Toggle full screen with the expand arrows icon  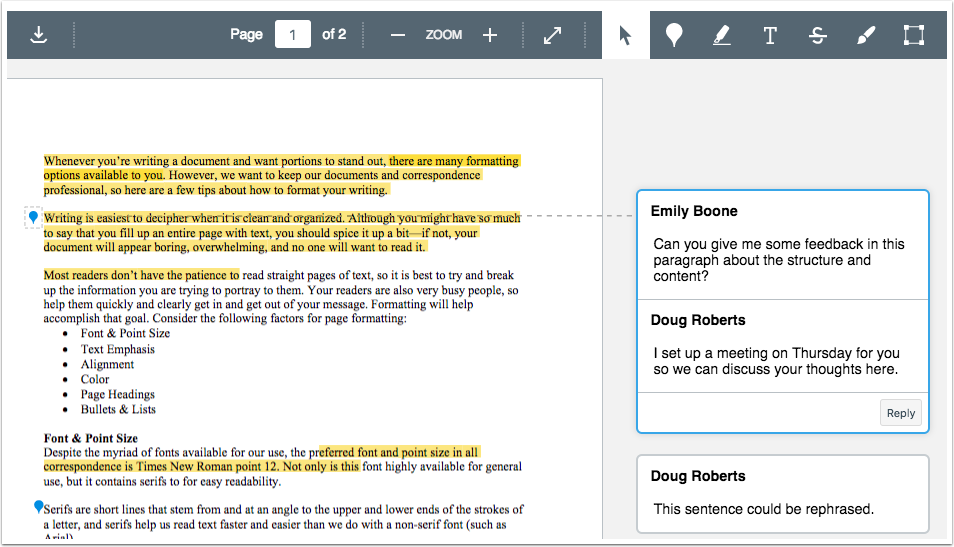552,35
